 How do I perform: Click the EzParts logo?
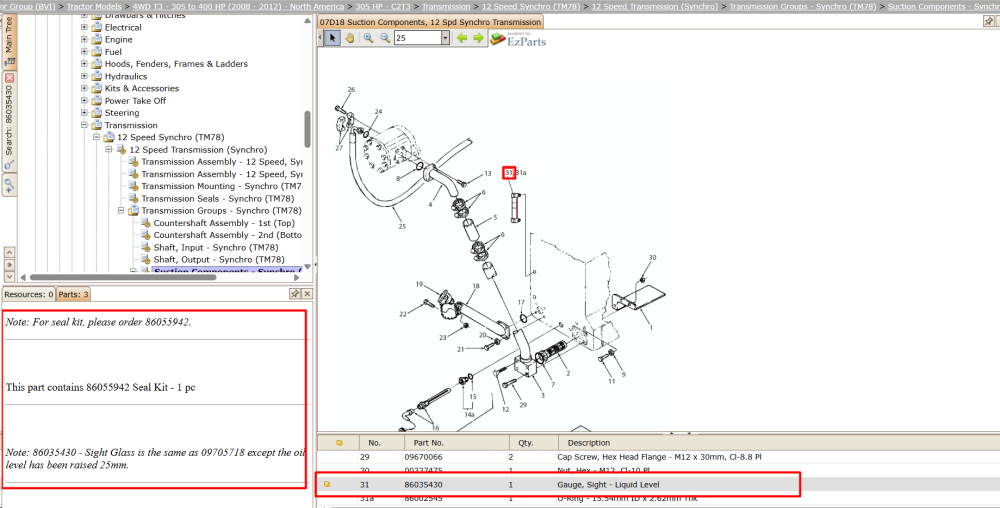coord(518,39)
